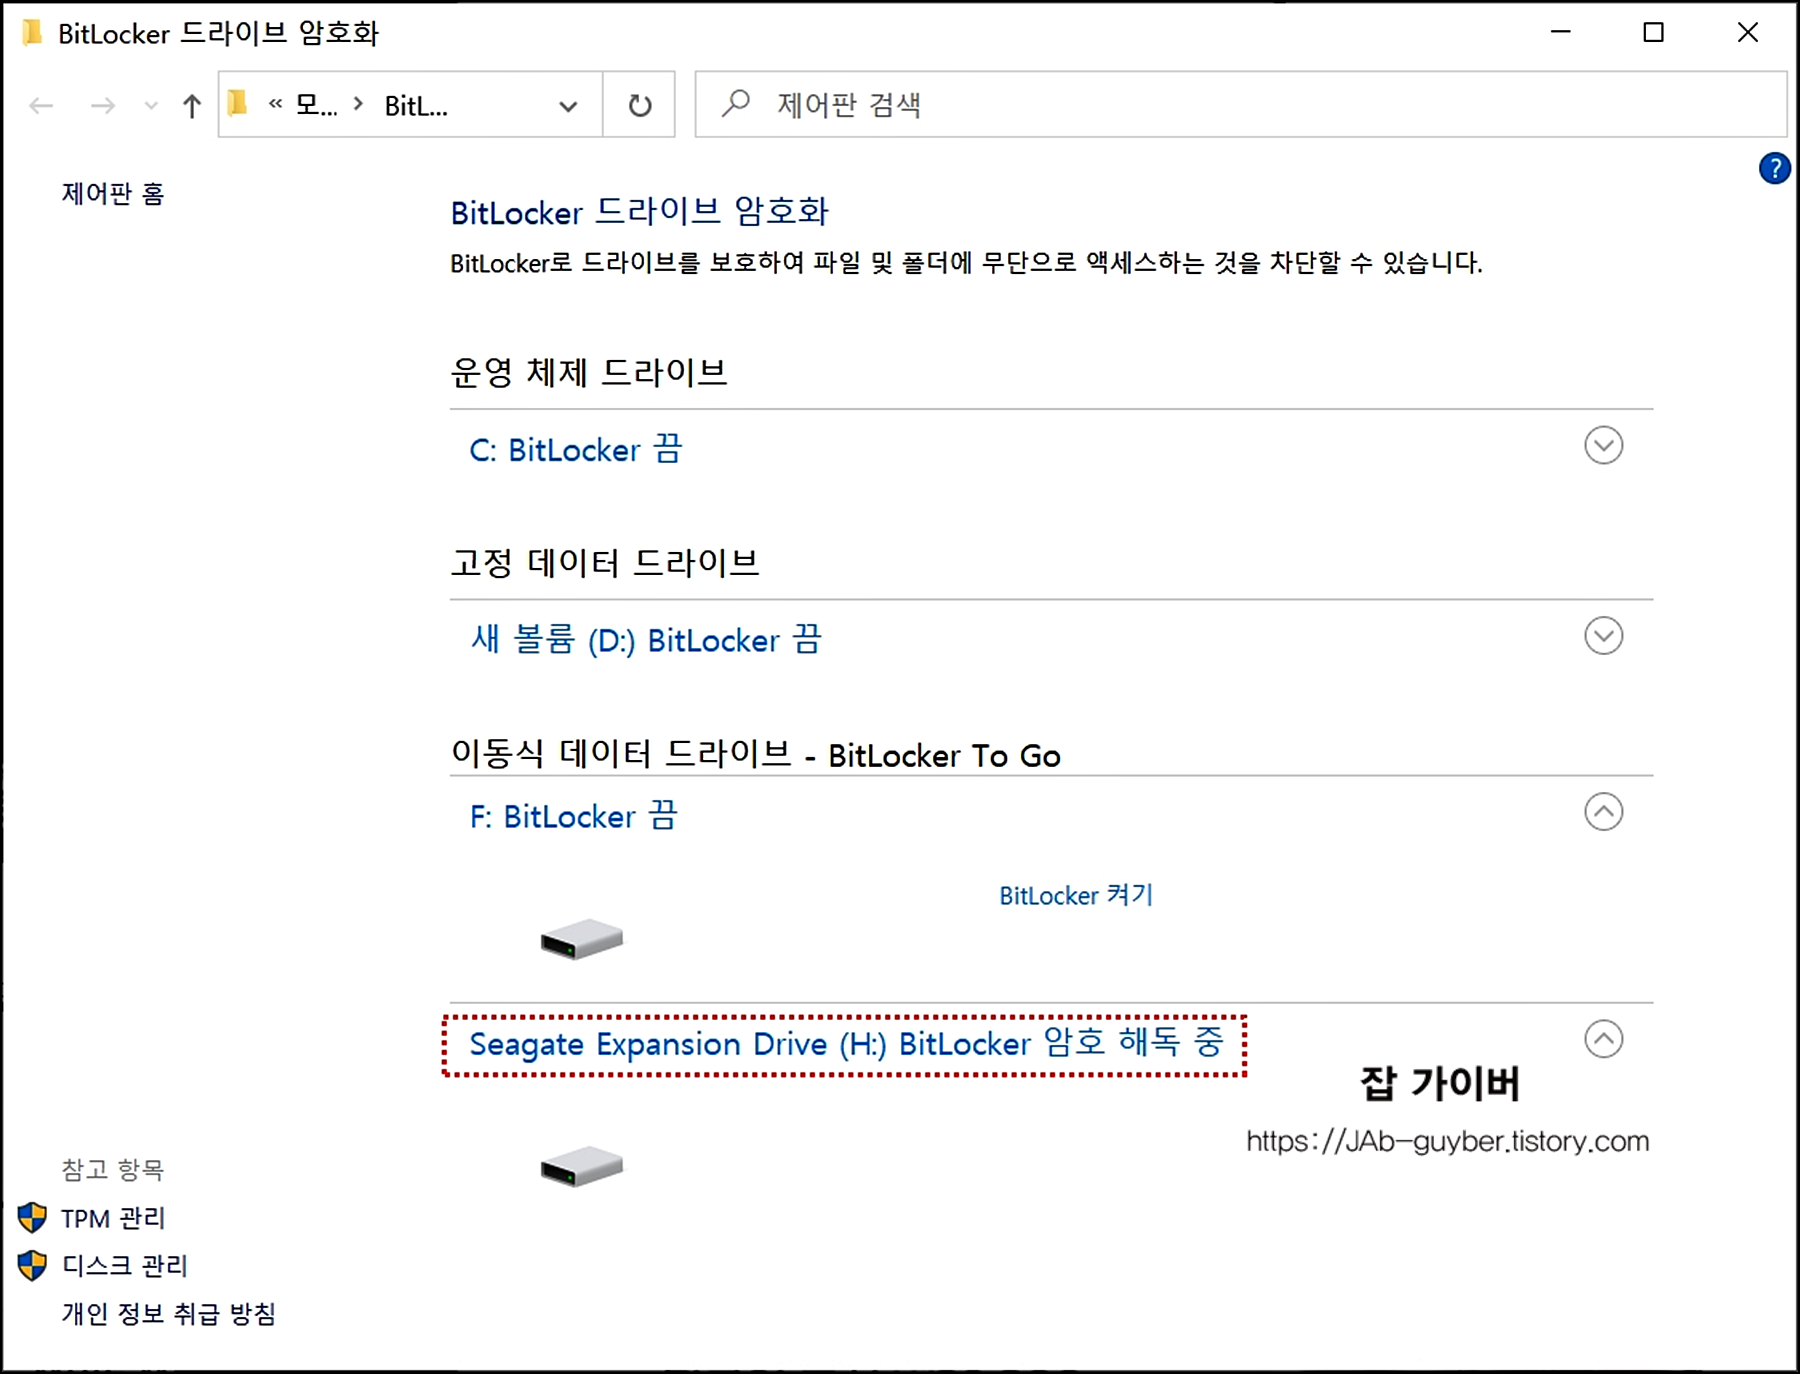Click the title bar folder icon
Image resolution: width=1800 pixels, height=1374 pixels.
(x=33, y=32)
